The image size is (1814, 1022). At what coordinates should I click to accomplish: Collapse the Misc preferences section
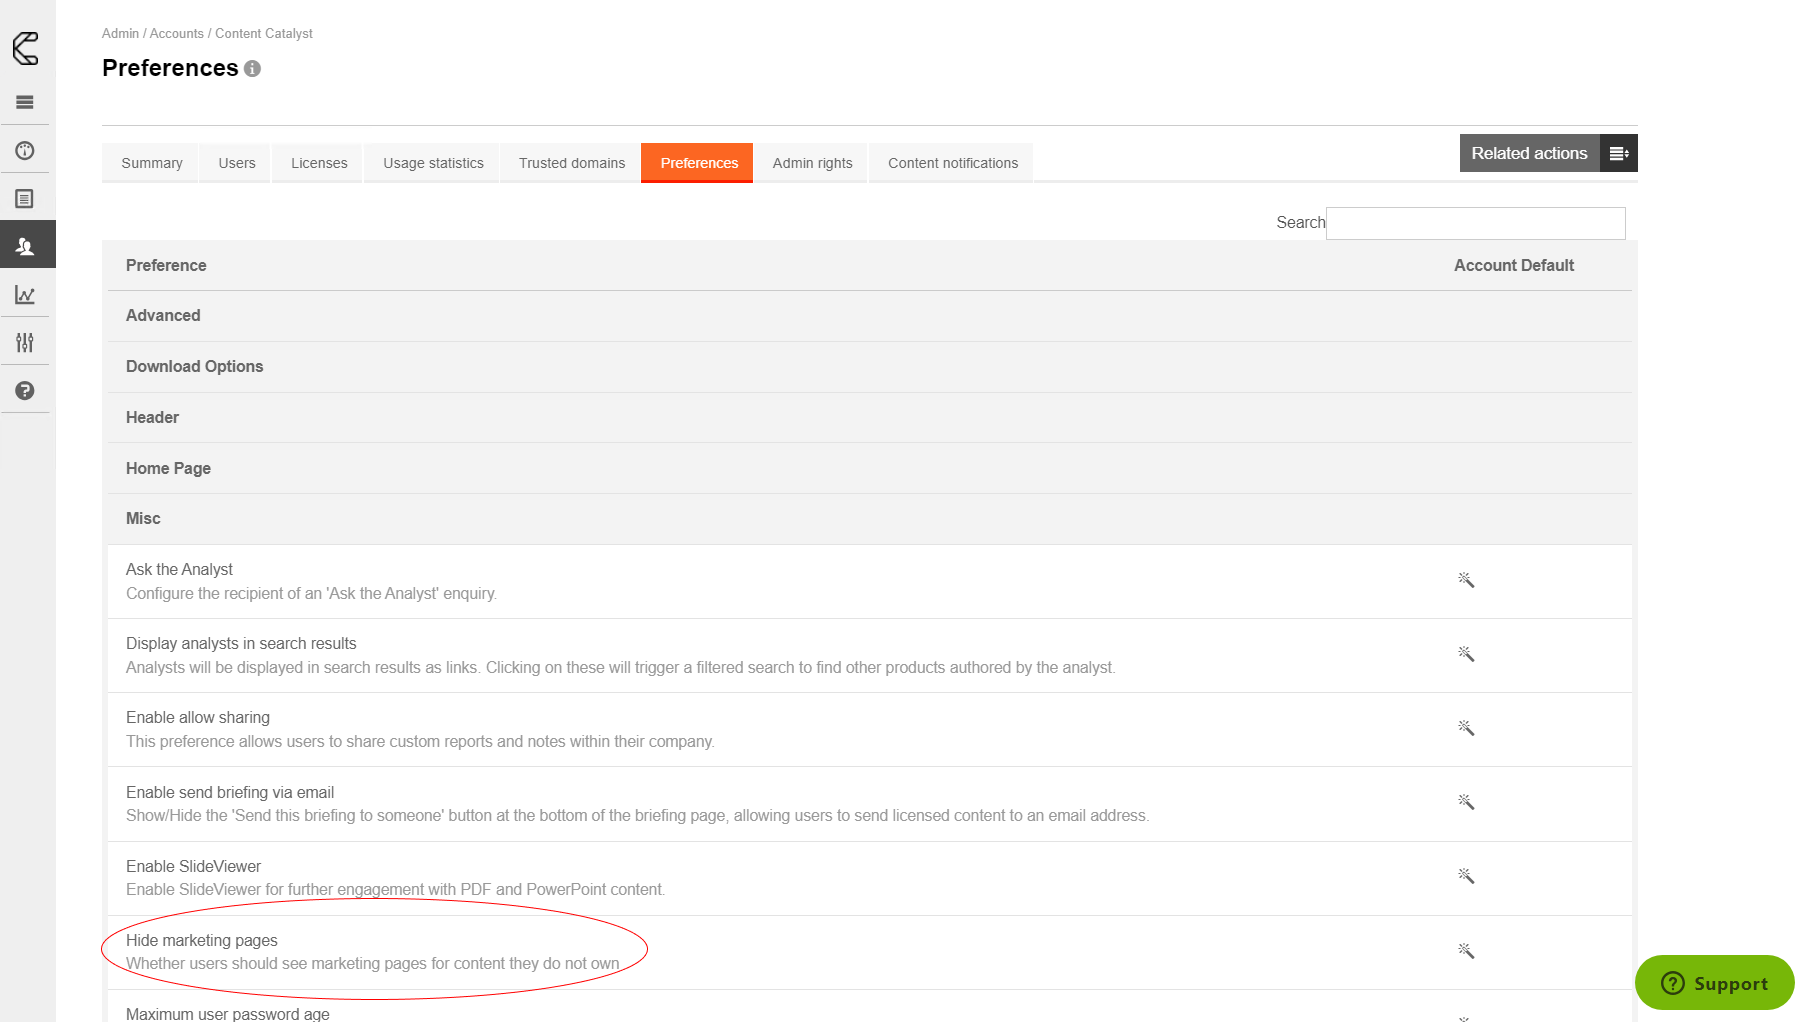143,519
